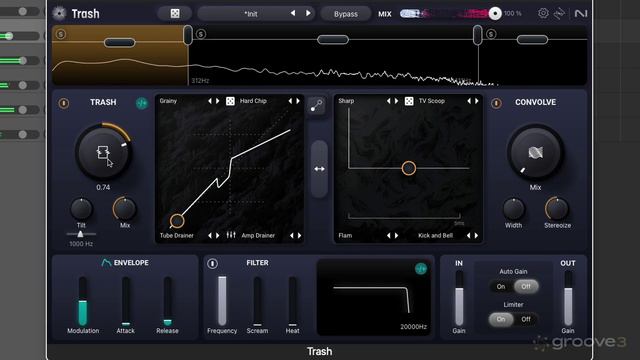Screen dimensions: 640x360
Task: Click the filter Frequency slider
Action: tap(222, 301)
